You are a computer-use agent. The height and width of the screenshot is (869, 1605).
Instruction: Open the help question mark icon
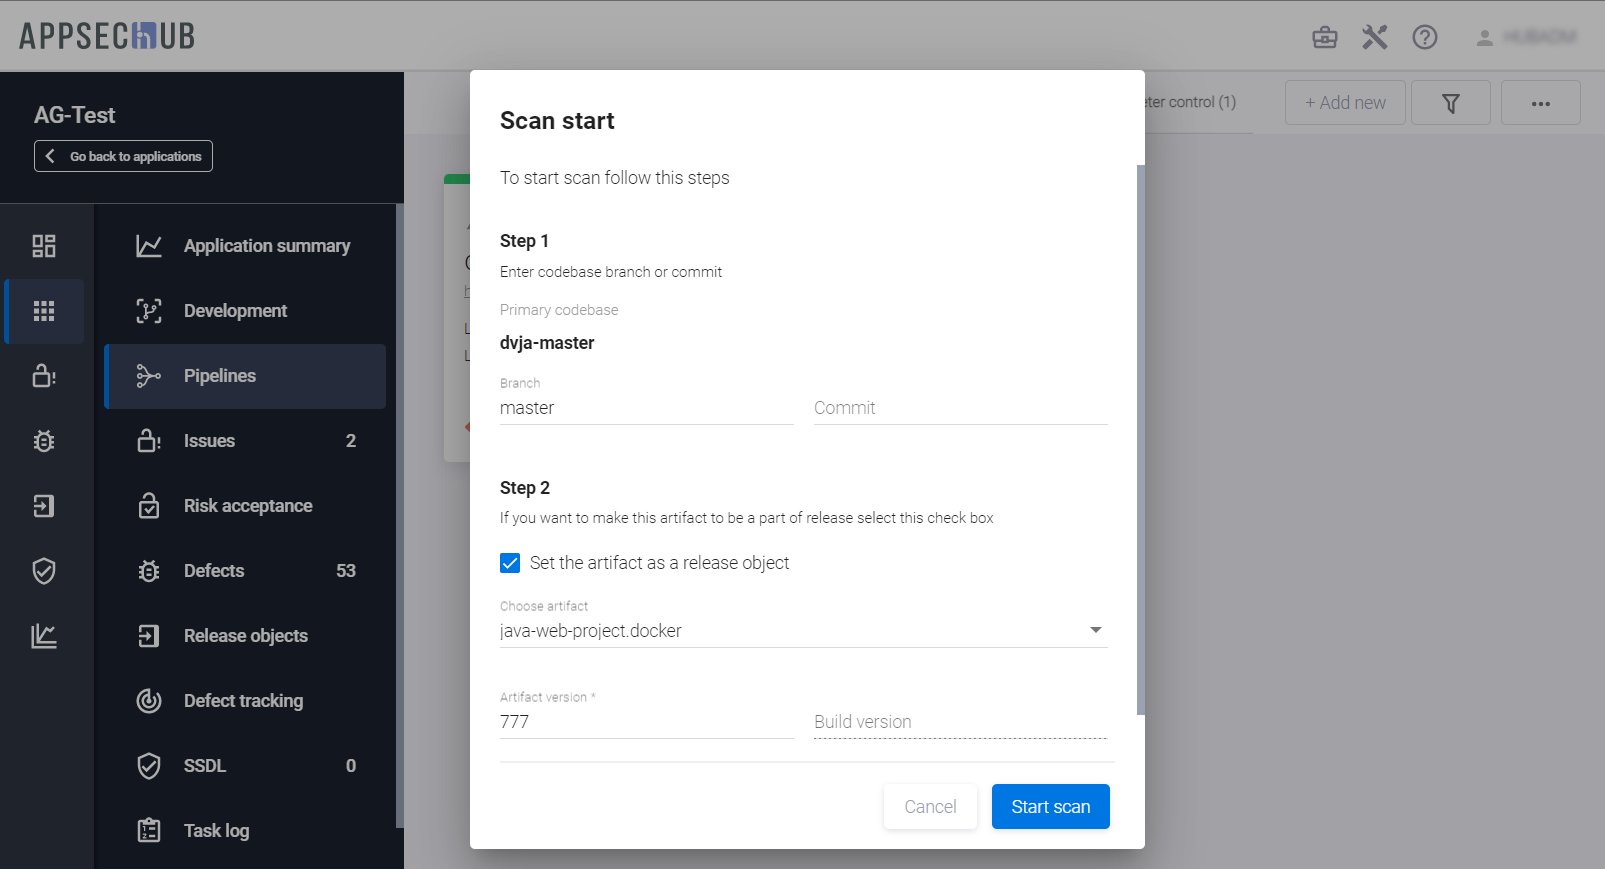click(x=1424, y=37)
